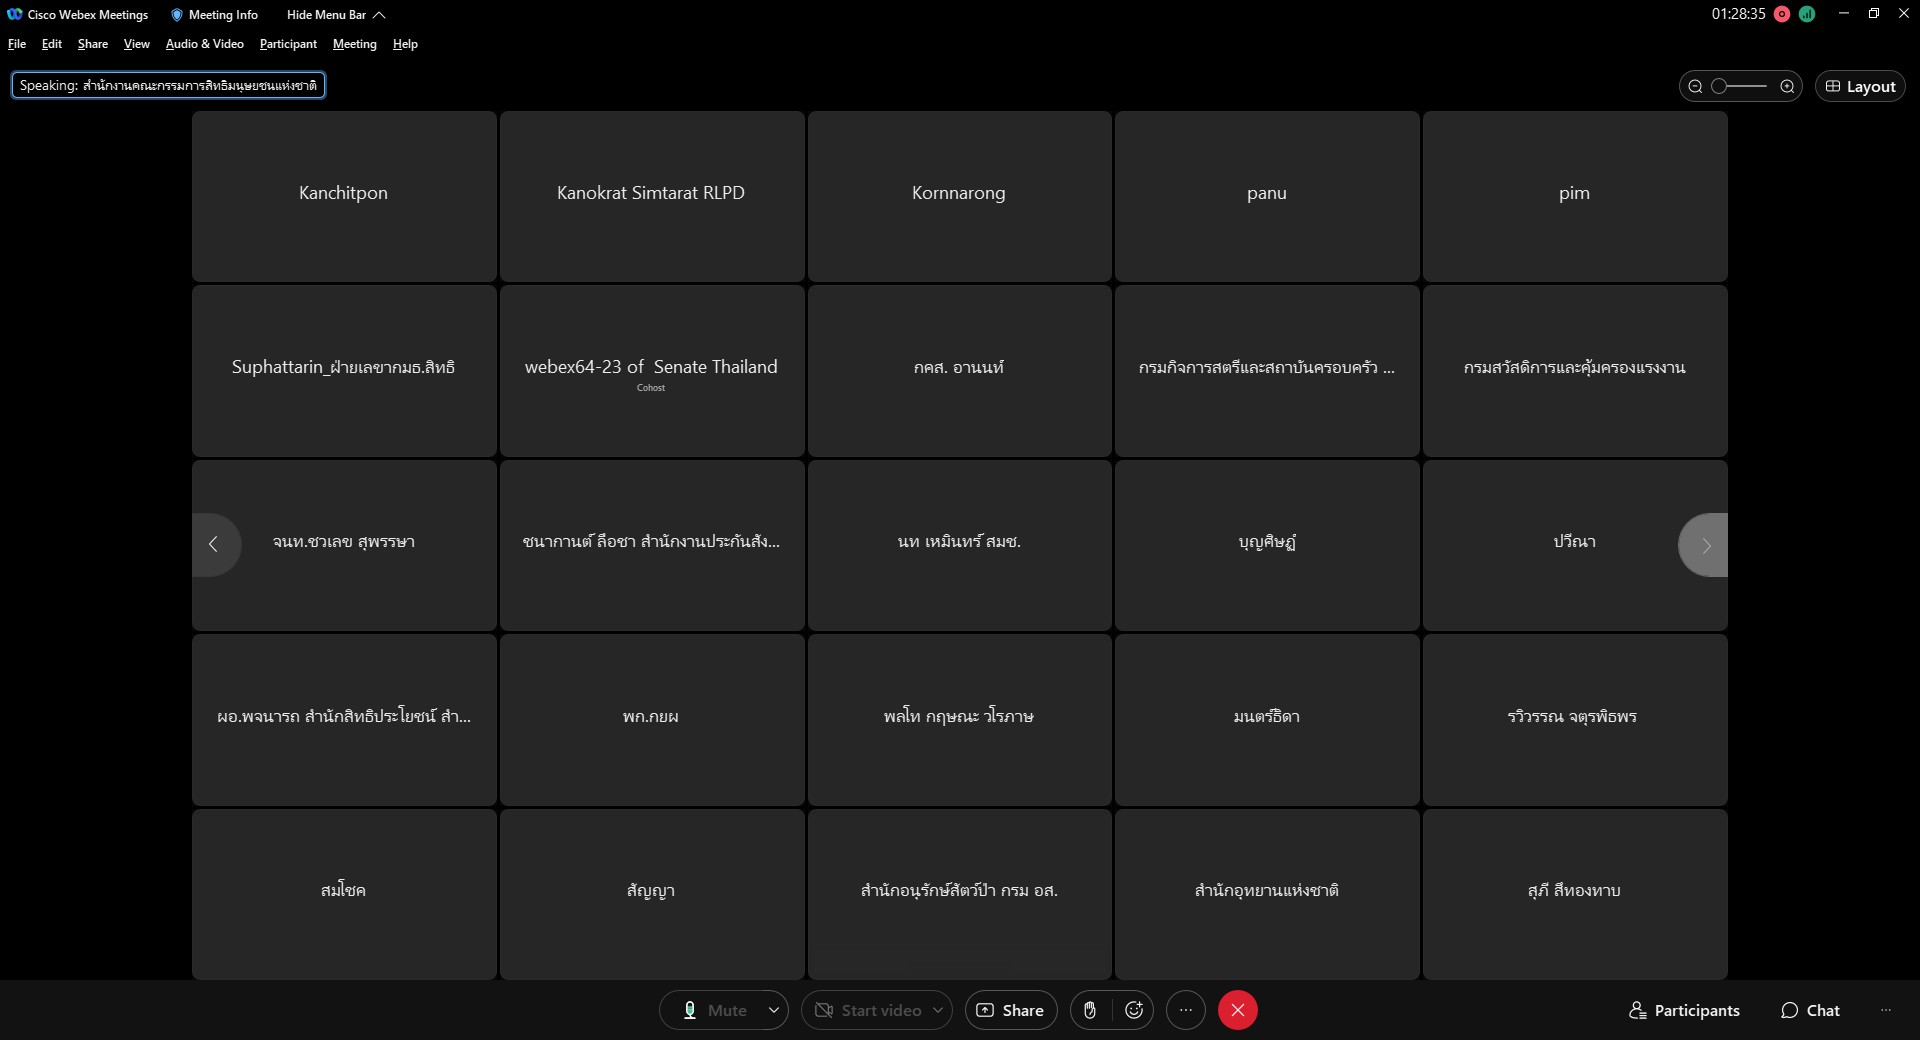The width and height of the screenshot is (1920, 1040).
Task: Select the นท เหมินทร์ สมช. tile
Action: (960, 545)
